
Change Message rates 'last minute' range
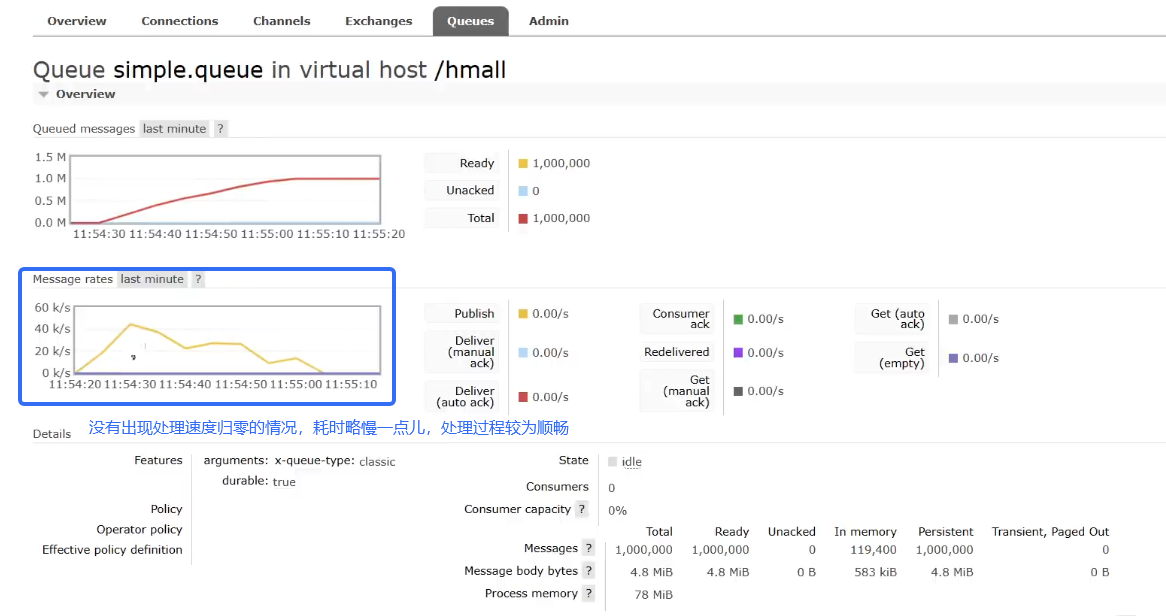point(152,279)
